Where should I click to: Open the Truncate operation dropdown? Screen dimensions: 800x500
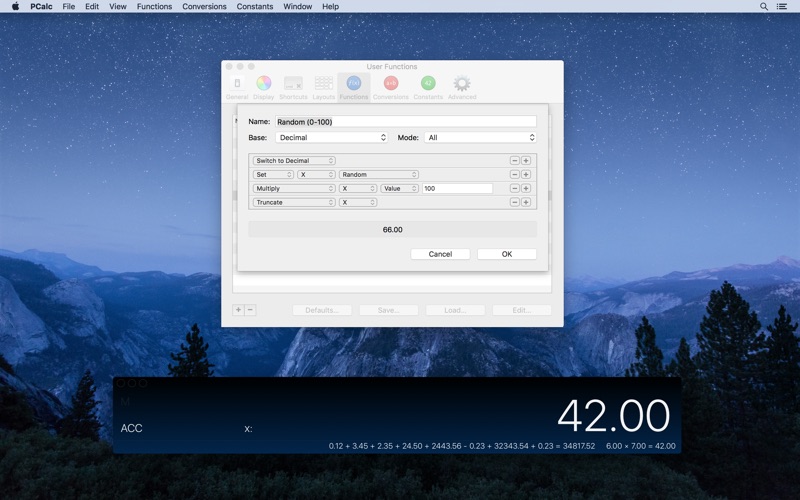point(294,202)
